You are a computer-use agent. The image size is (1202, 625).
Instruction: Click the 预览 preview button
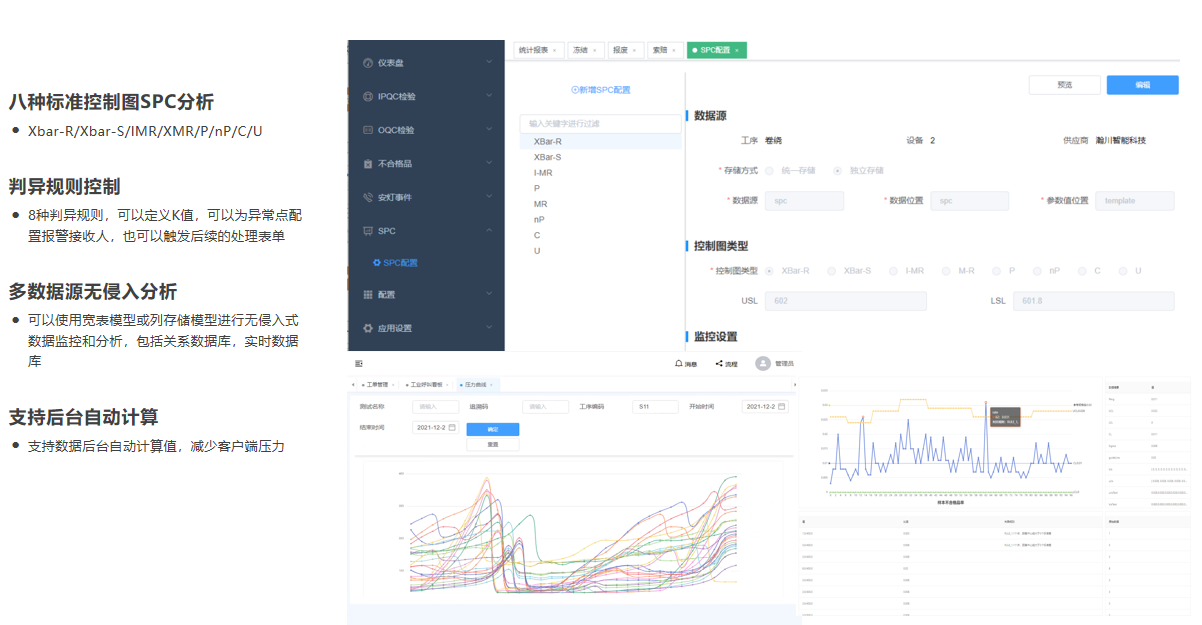coord(1064,85)
